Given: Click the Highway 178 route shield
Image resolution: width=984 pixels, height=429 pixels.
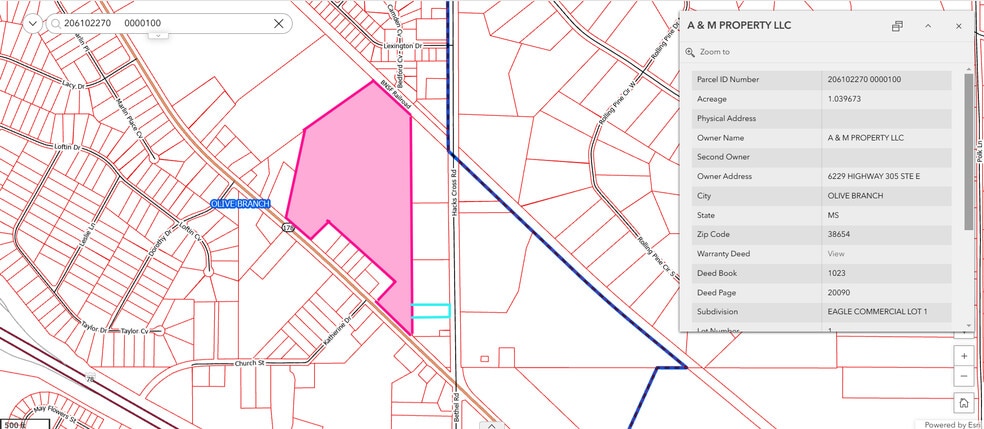Looking at the screenshot, I should (287, 229).
